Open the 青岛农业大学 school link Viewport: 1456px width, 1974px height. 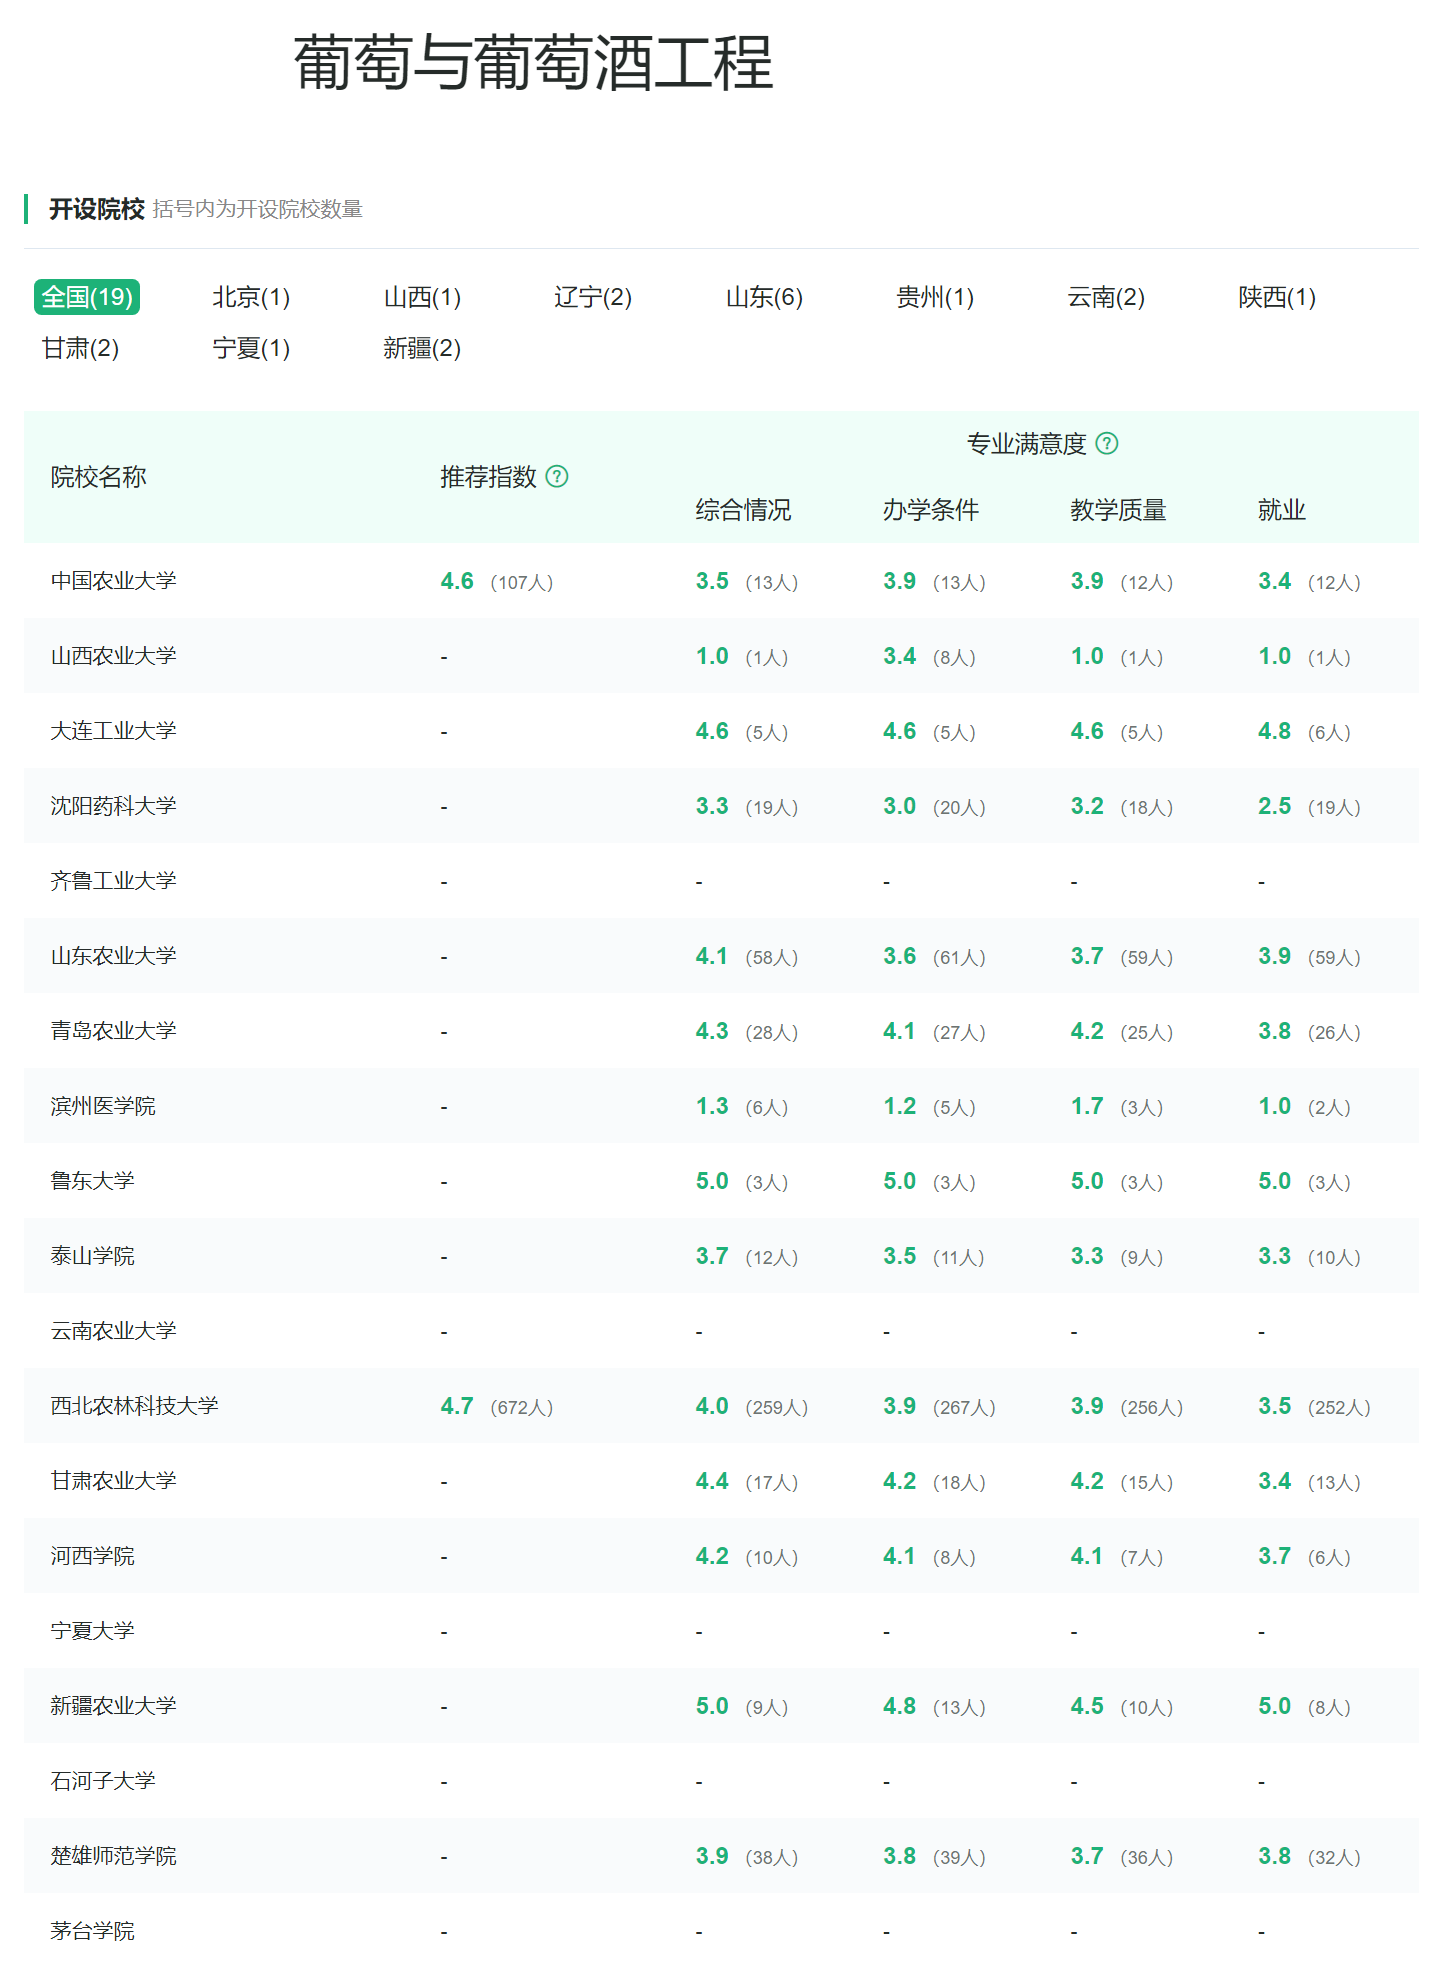point(113,1031)
